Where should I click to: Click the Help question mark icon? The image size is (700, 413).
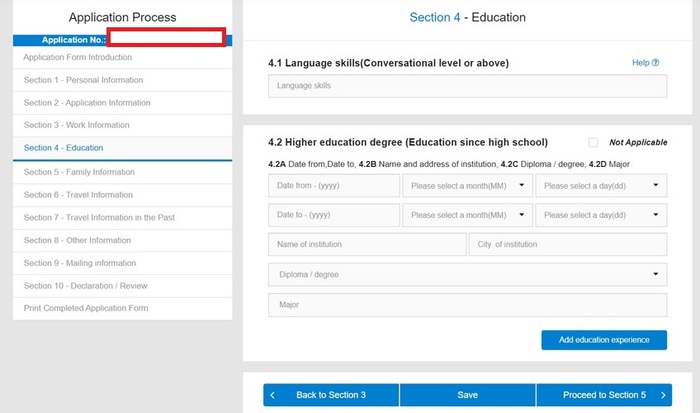click(656, 63)
